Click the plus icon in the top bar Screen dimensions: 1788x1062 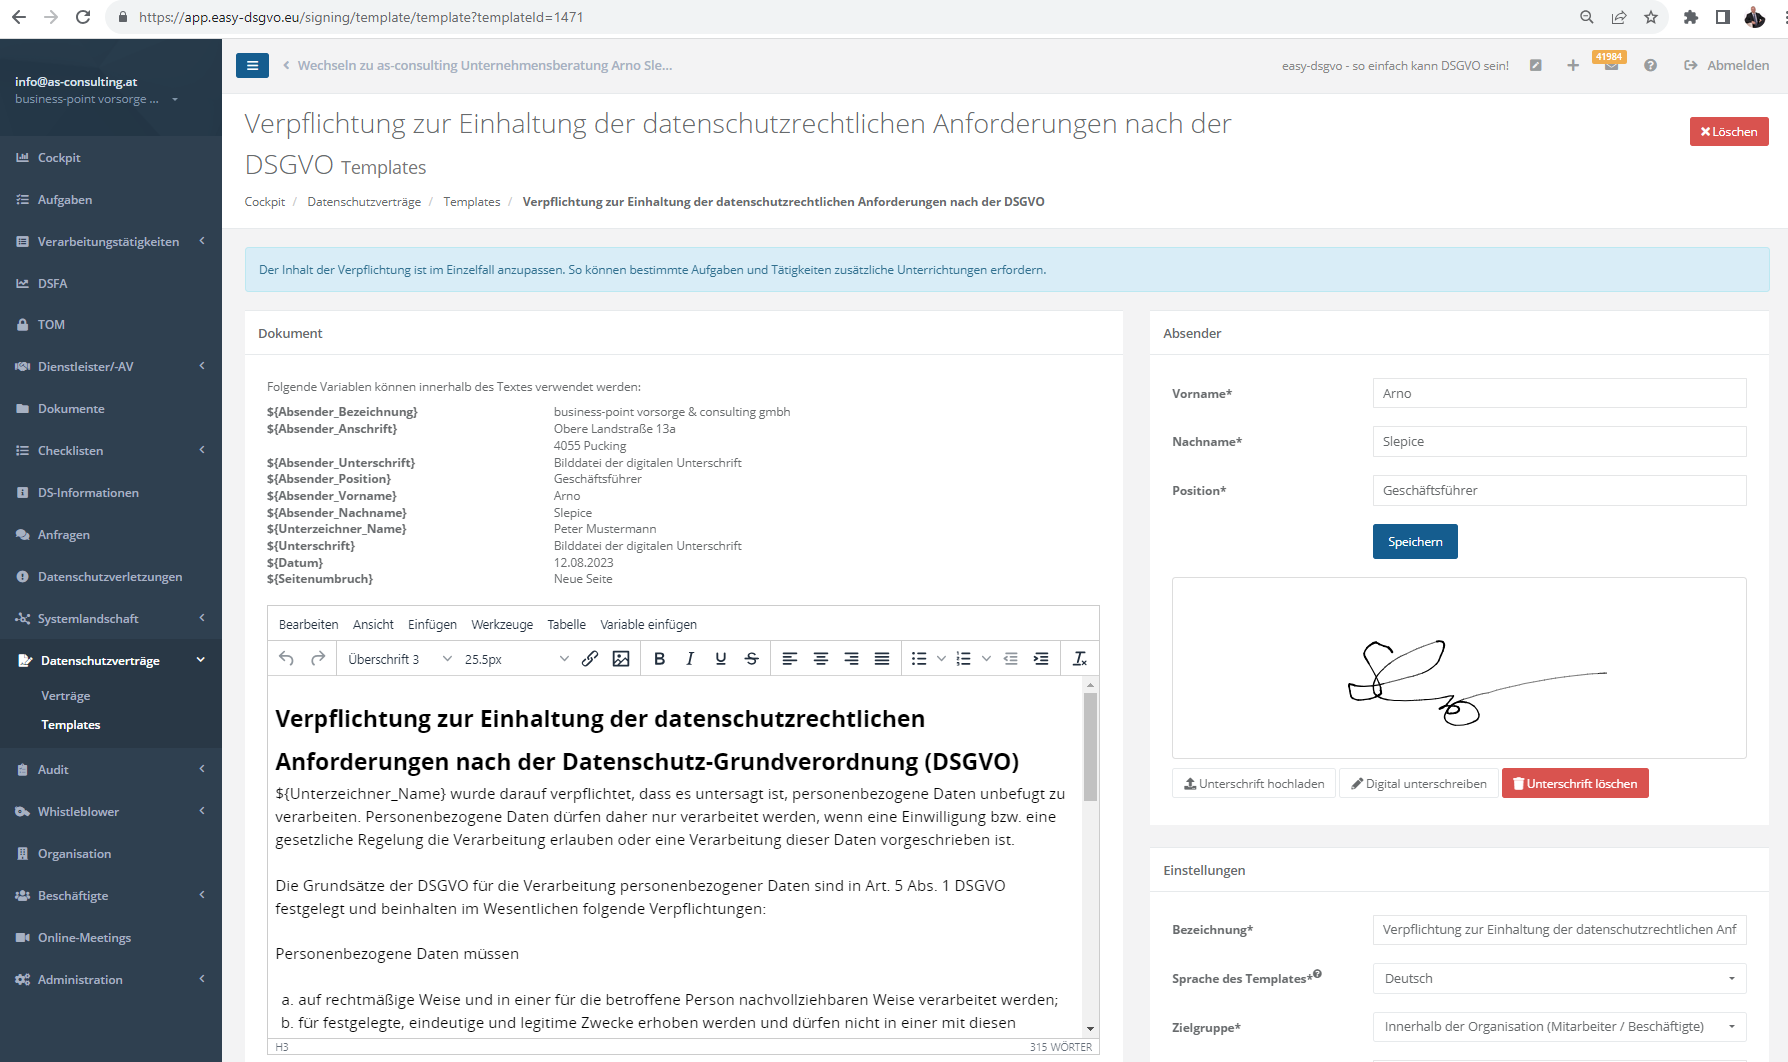pos(1573,65)
